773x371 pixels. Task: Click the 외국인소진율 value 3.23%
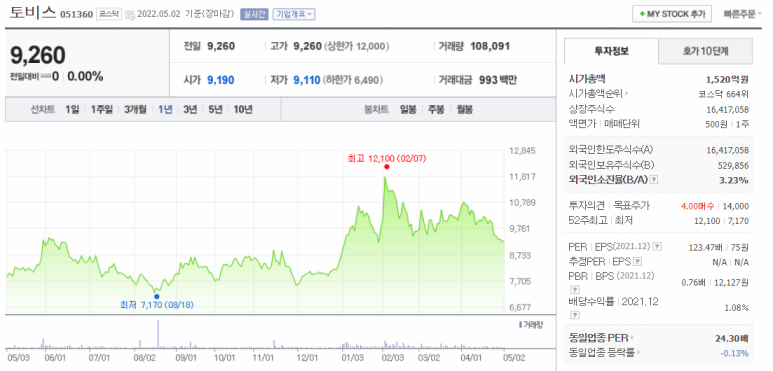(x=733, y=180)
